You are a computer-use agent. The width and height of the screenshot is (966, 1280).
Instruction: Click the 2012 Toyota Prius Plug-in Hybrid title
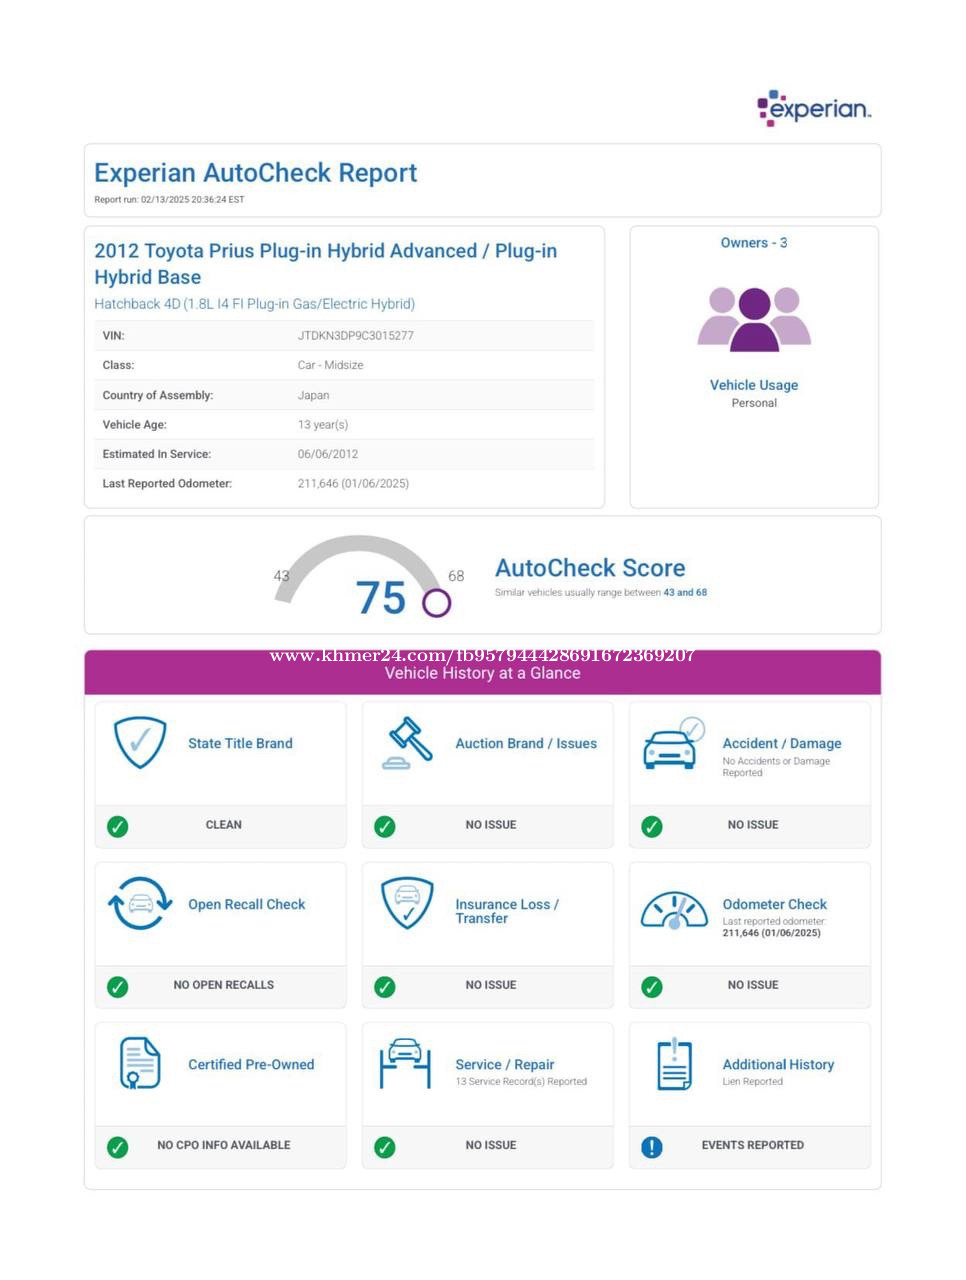326,264
